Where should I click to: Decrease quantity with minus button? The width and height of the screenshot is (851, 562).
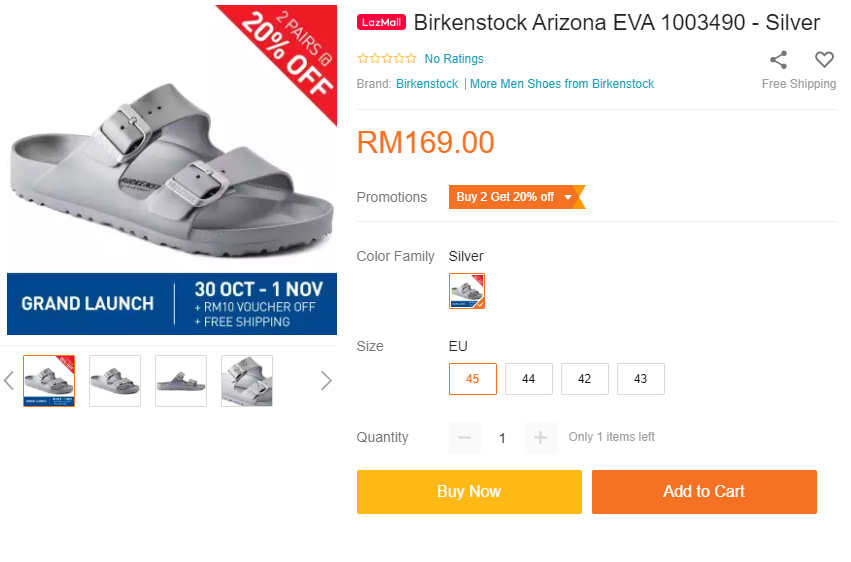click(x=464, y=438)
